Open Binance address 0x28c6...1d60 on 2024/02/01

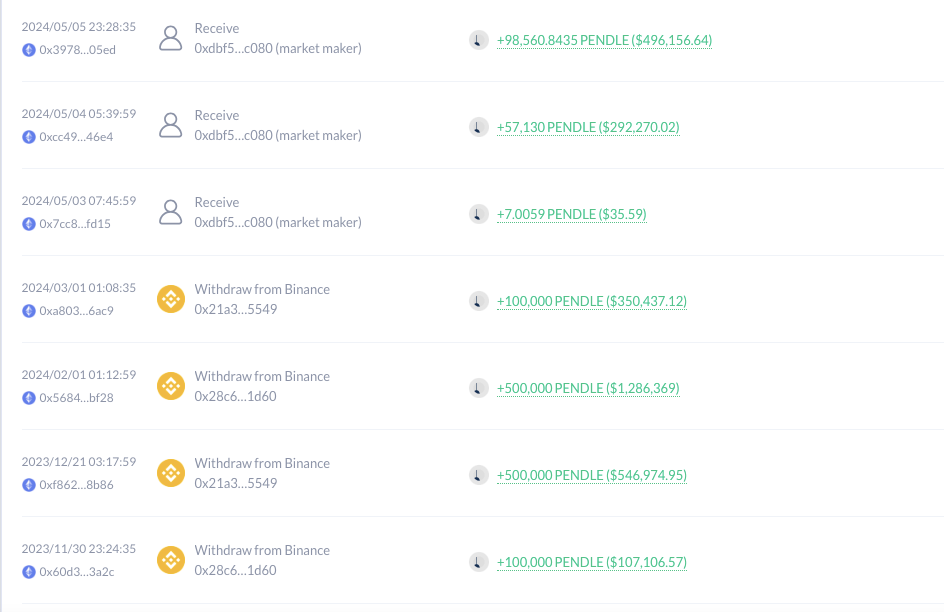click(x=235, y=397)
